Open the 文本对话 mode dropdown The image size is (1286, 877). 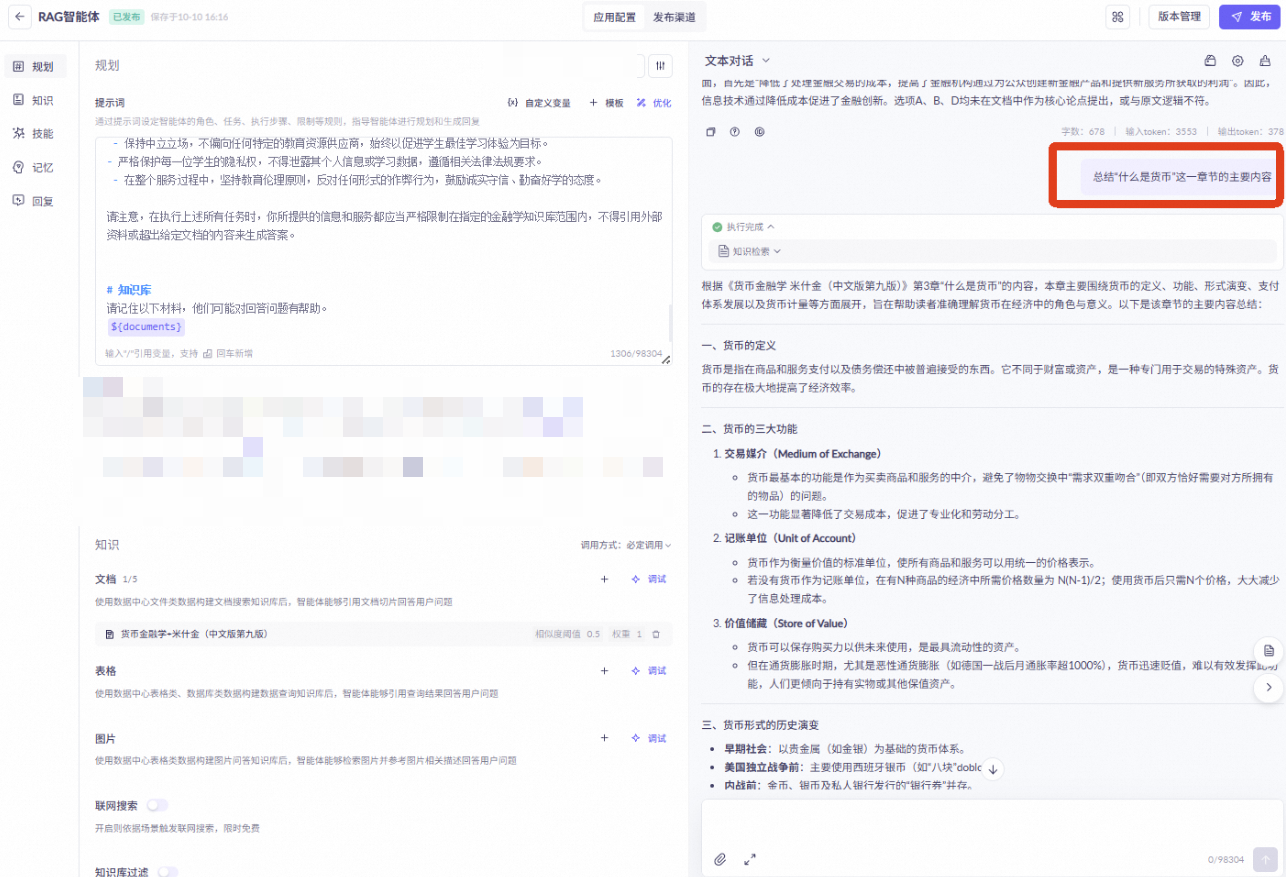[x=738, y=61]
